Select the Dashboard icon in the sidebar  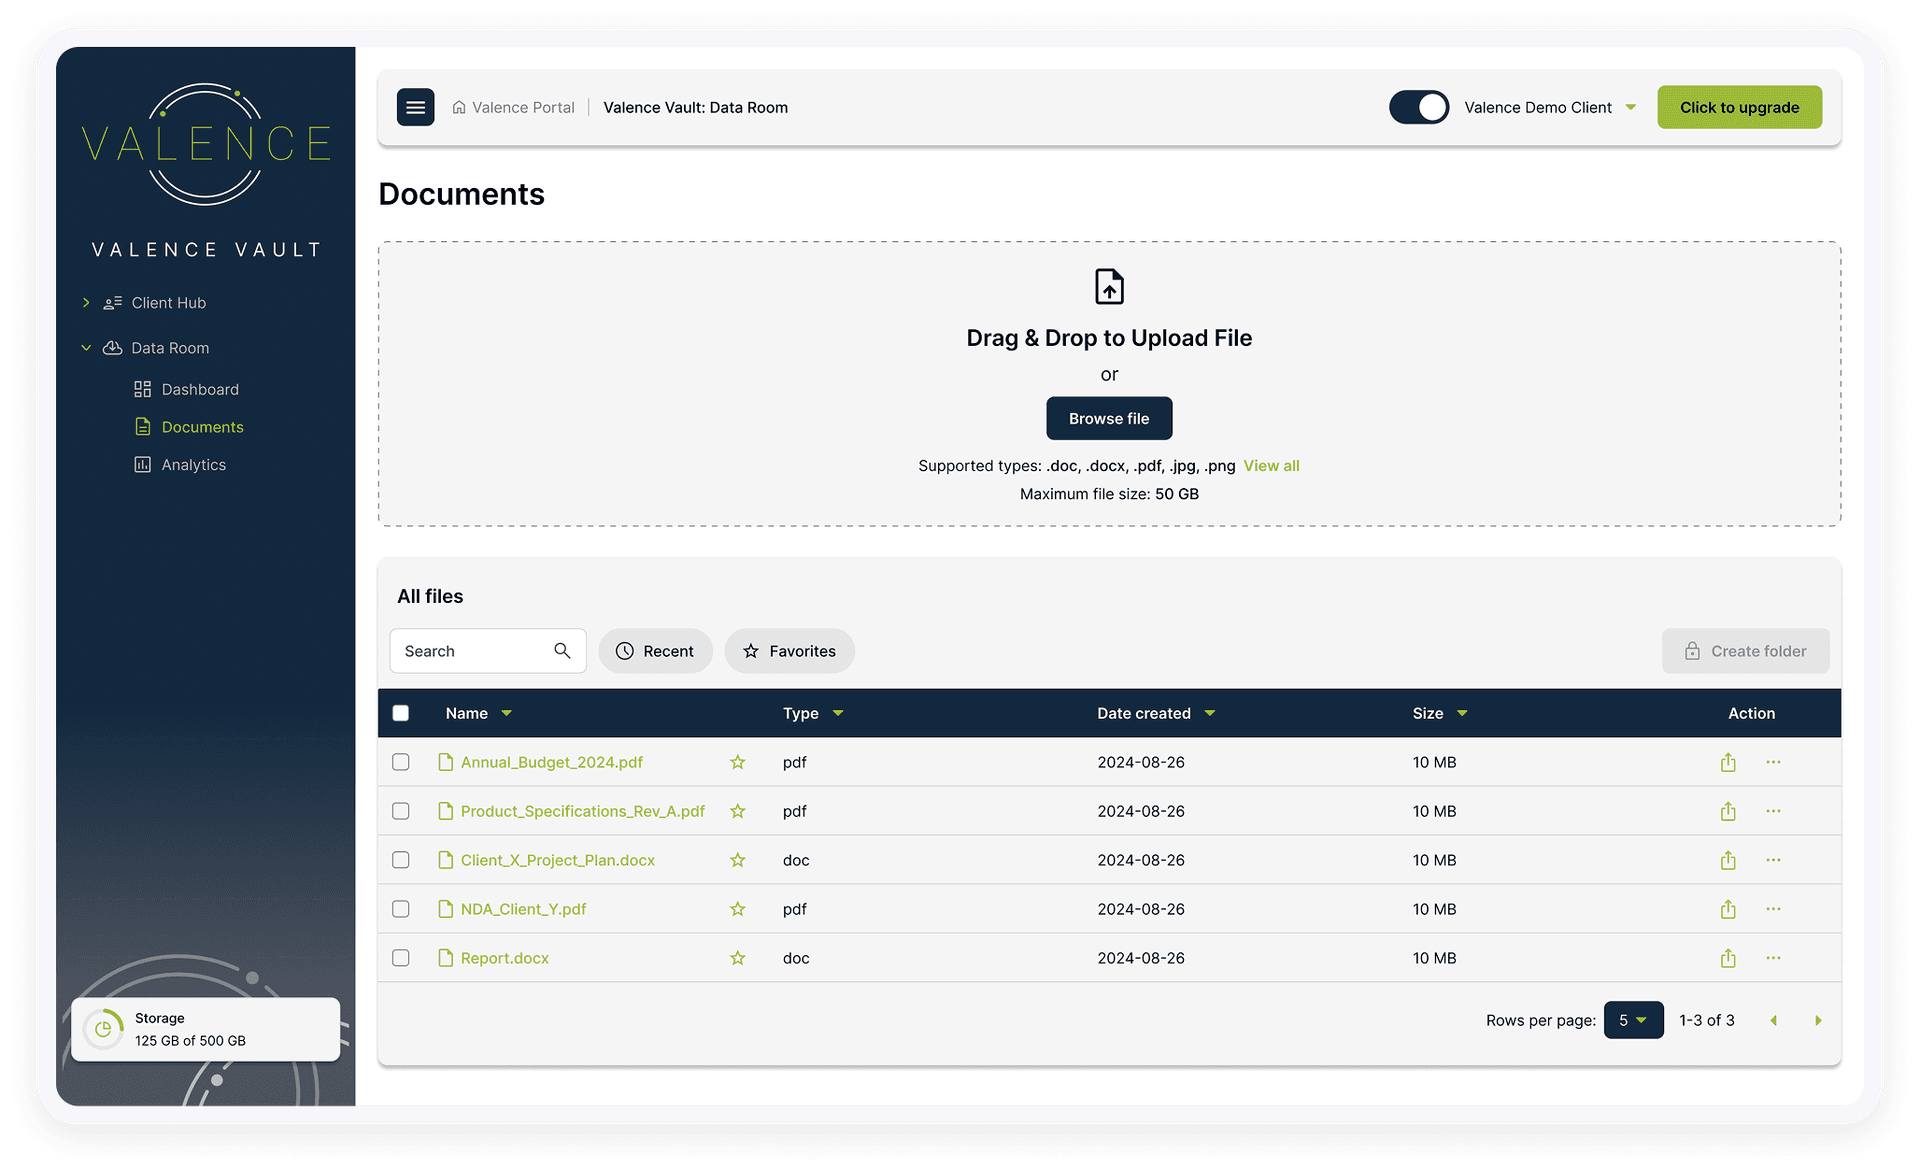[x=143, y=389]
